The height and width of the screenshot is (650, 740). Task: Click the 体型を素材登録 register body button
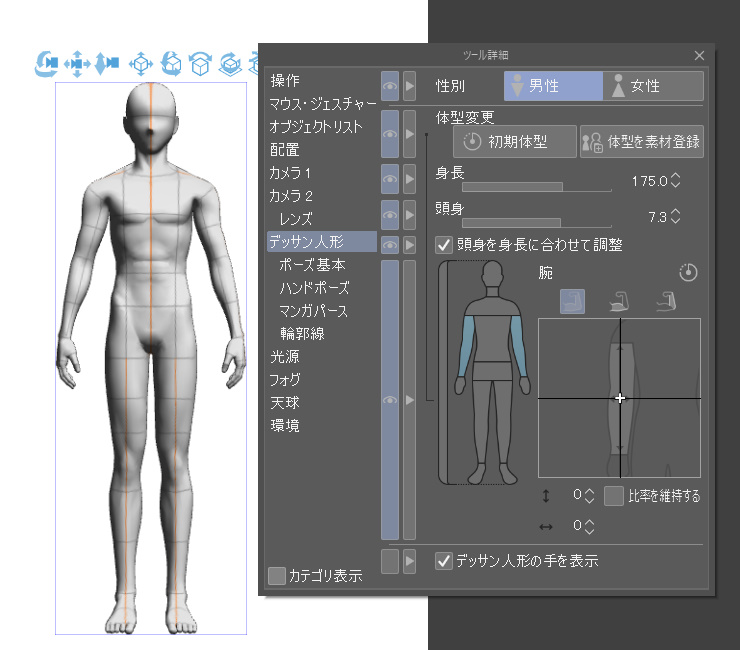point(642,141)
